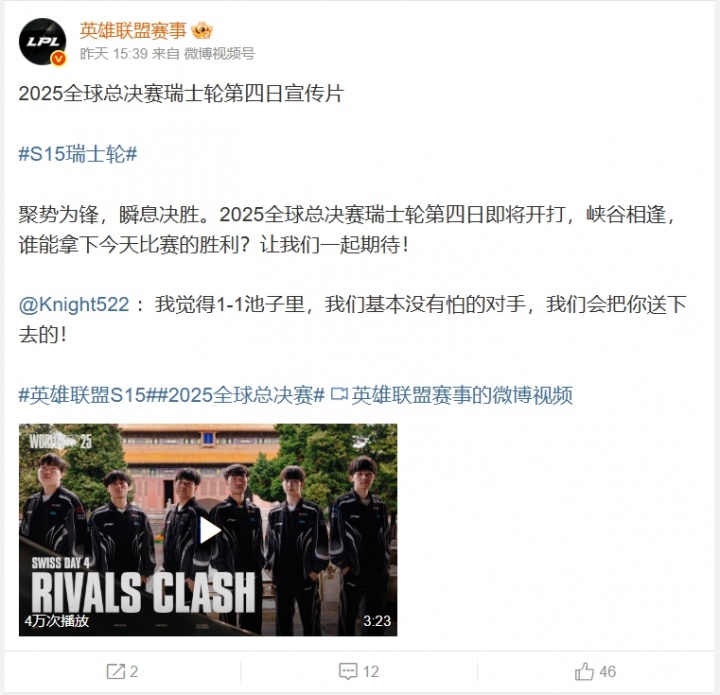Click the orange verified badge on avatar
The height and width of the screenshot is (695, 720).
click(58, 58)
